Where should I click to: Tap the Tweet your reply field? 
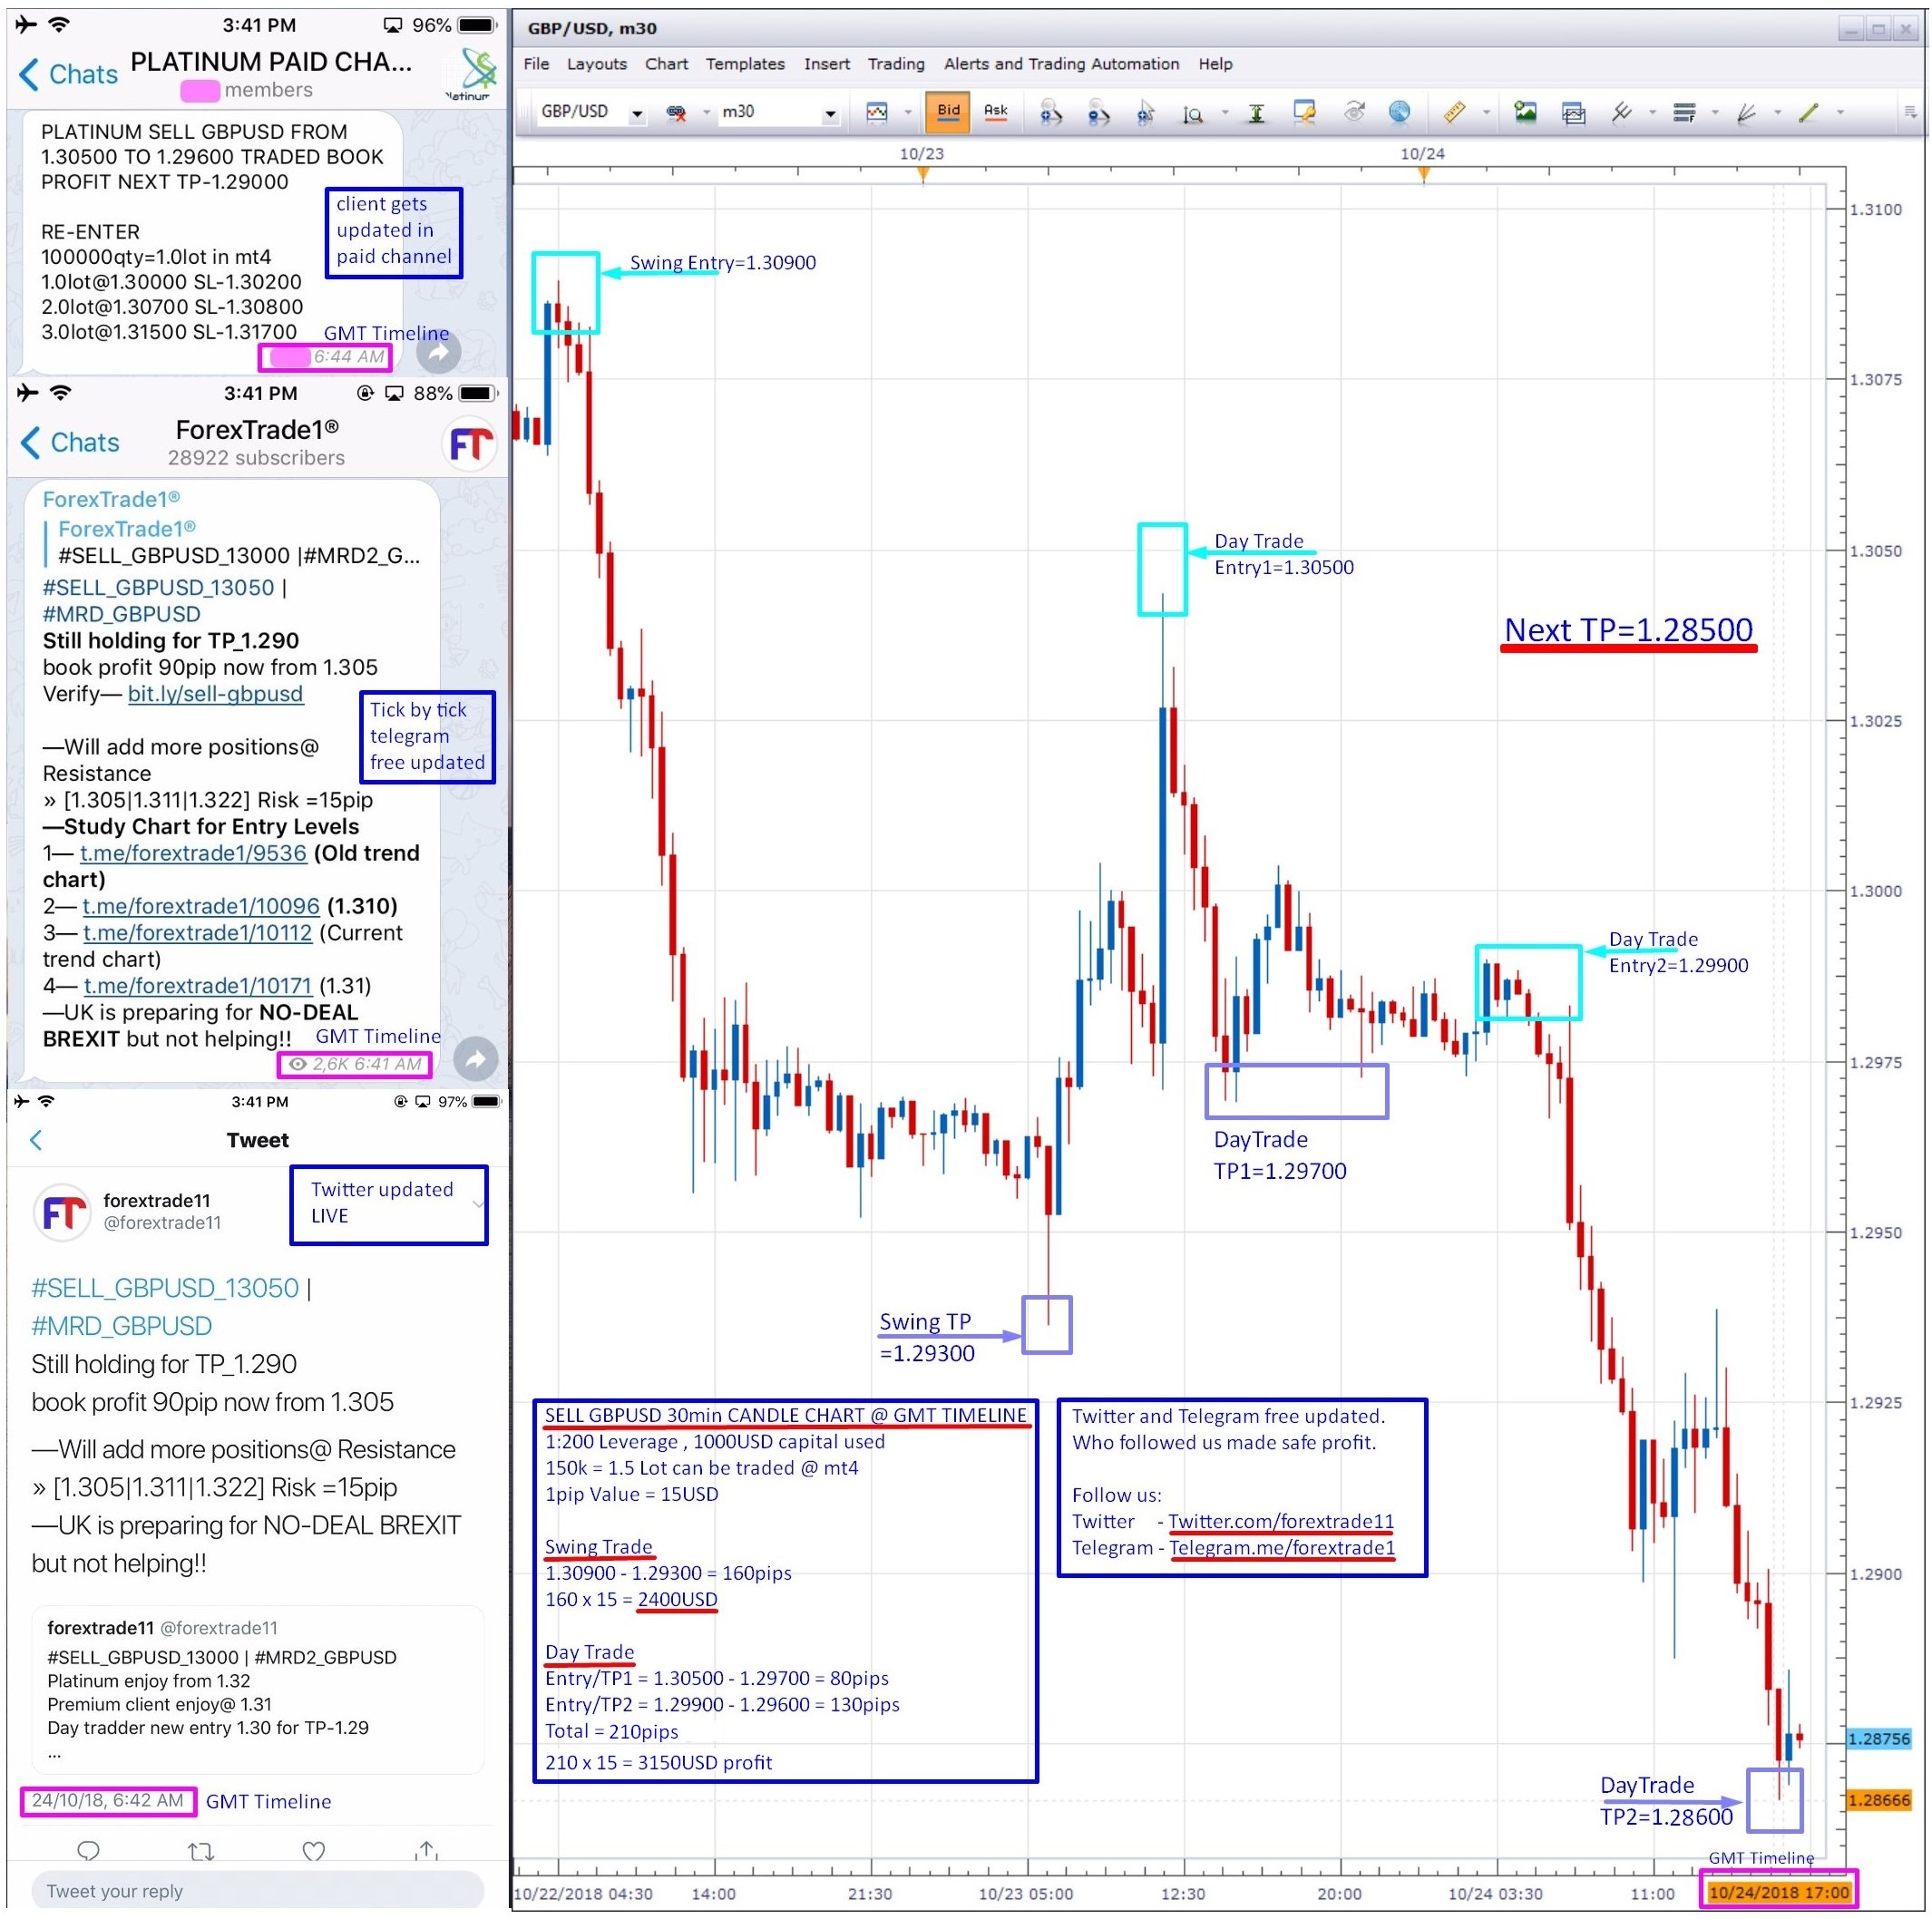(x=258, y=1891)
